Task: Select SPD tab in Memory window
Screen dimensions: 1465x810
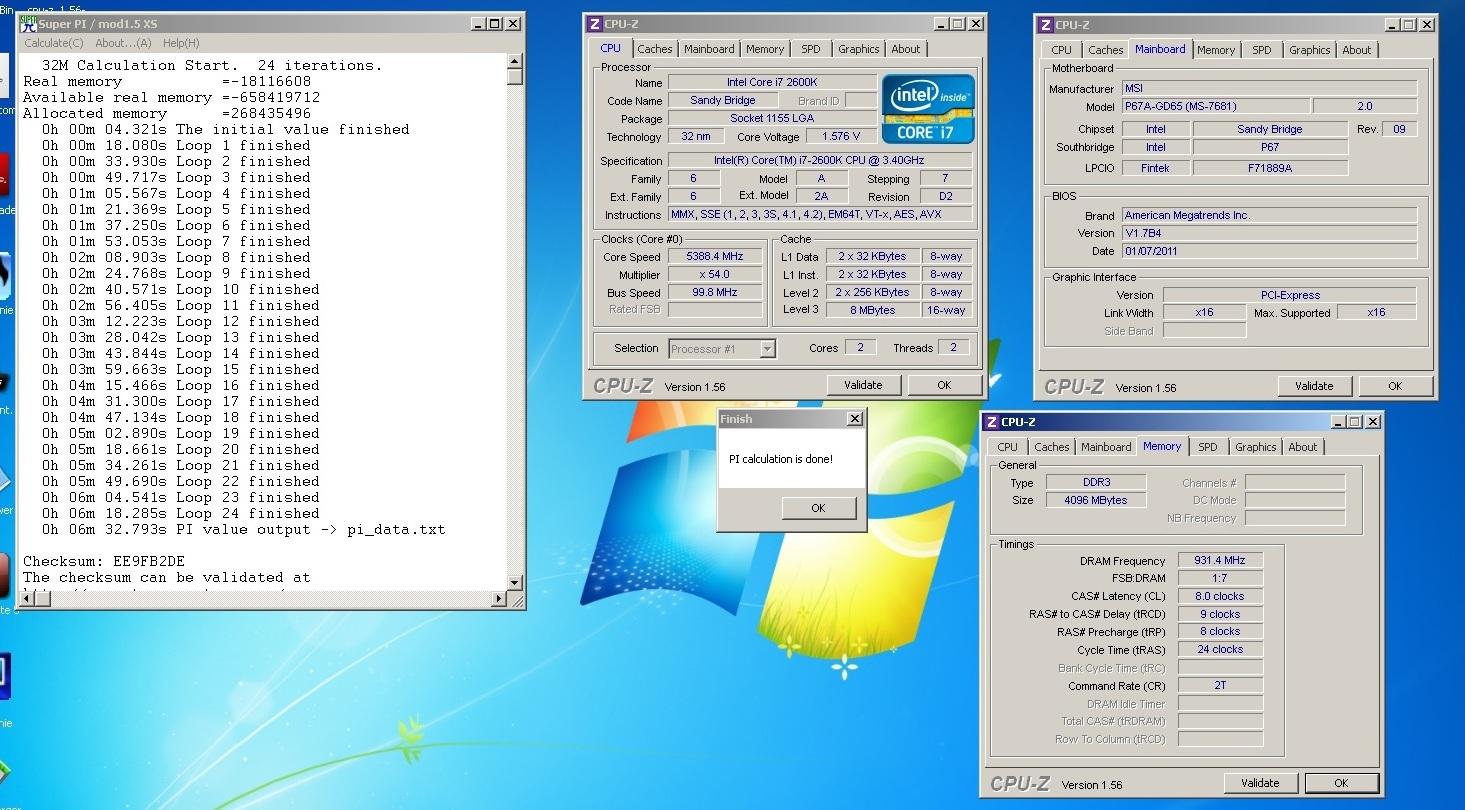Action: click(1208, 447)
